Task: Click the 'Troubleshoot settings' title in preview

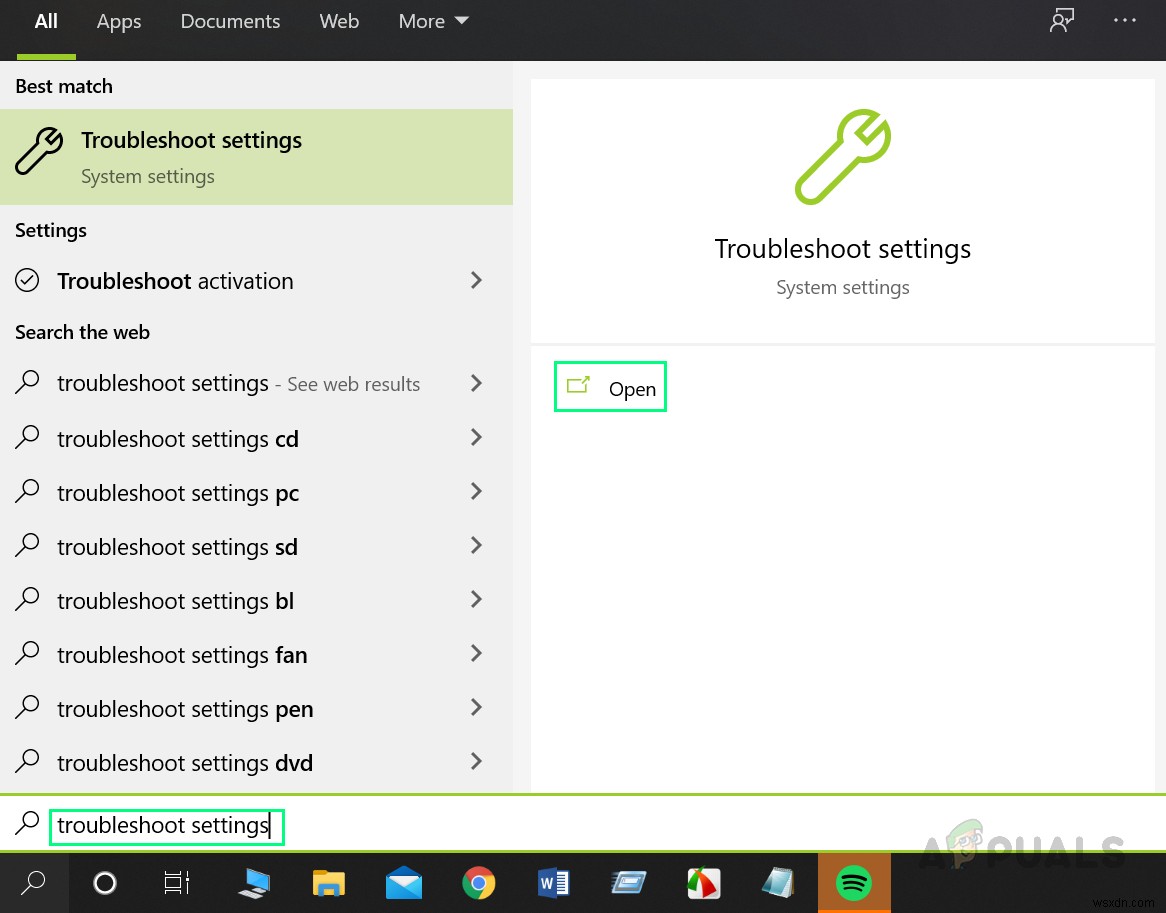Action: (843, 249)
